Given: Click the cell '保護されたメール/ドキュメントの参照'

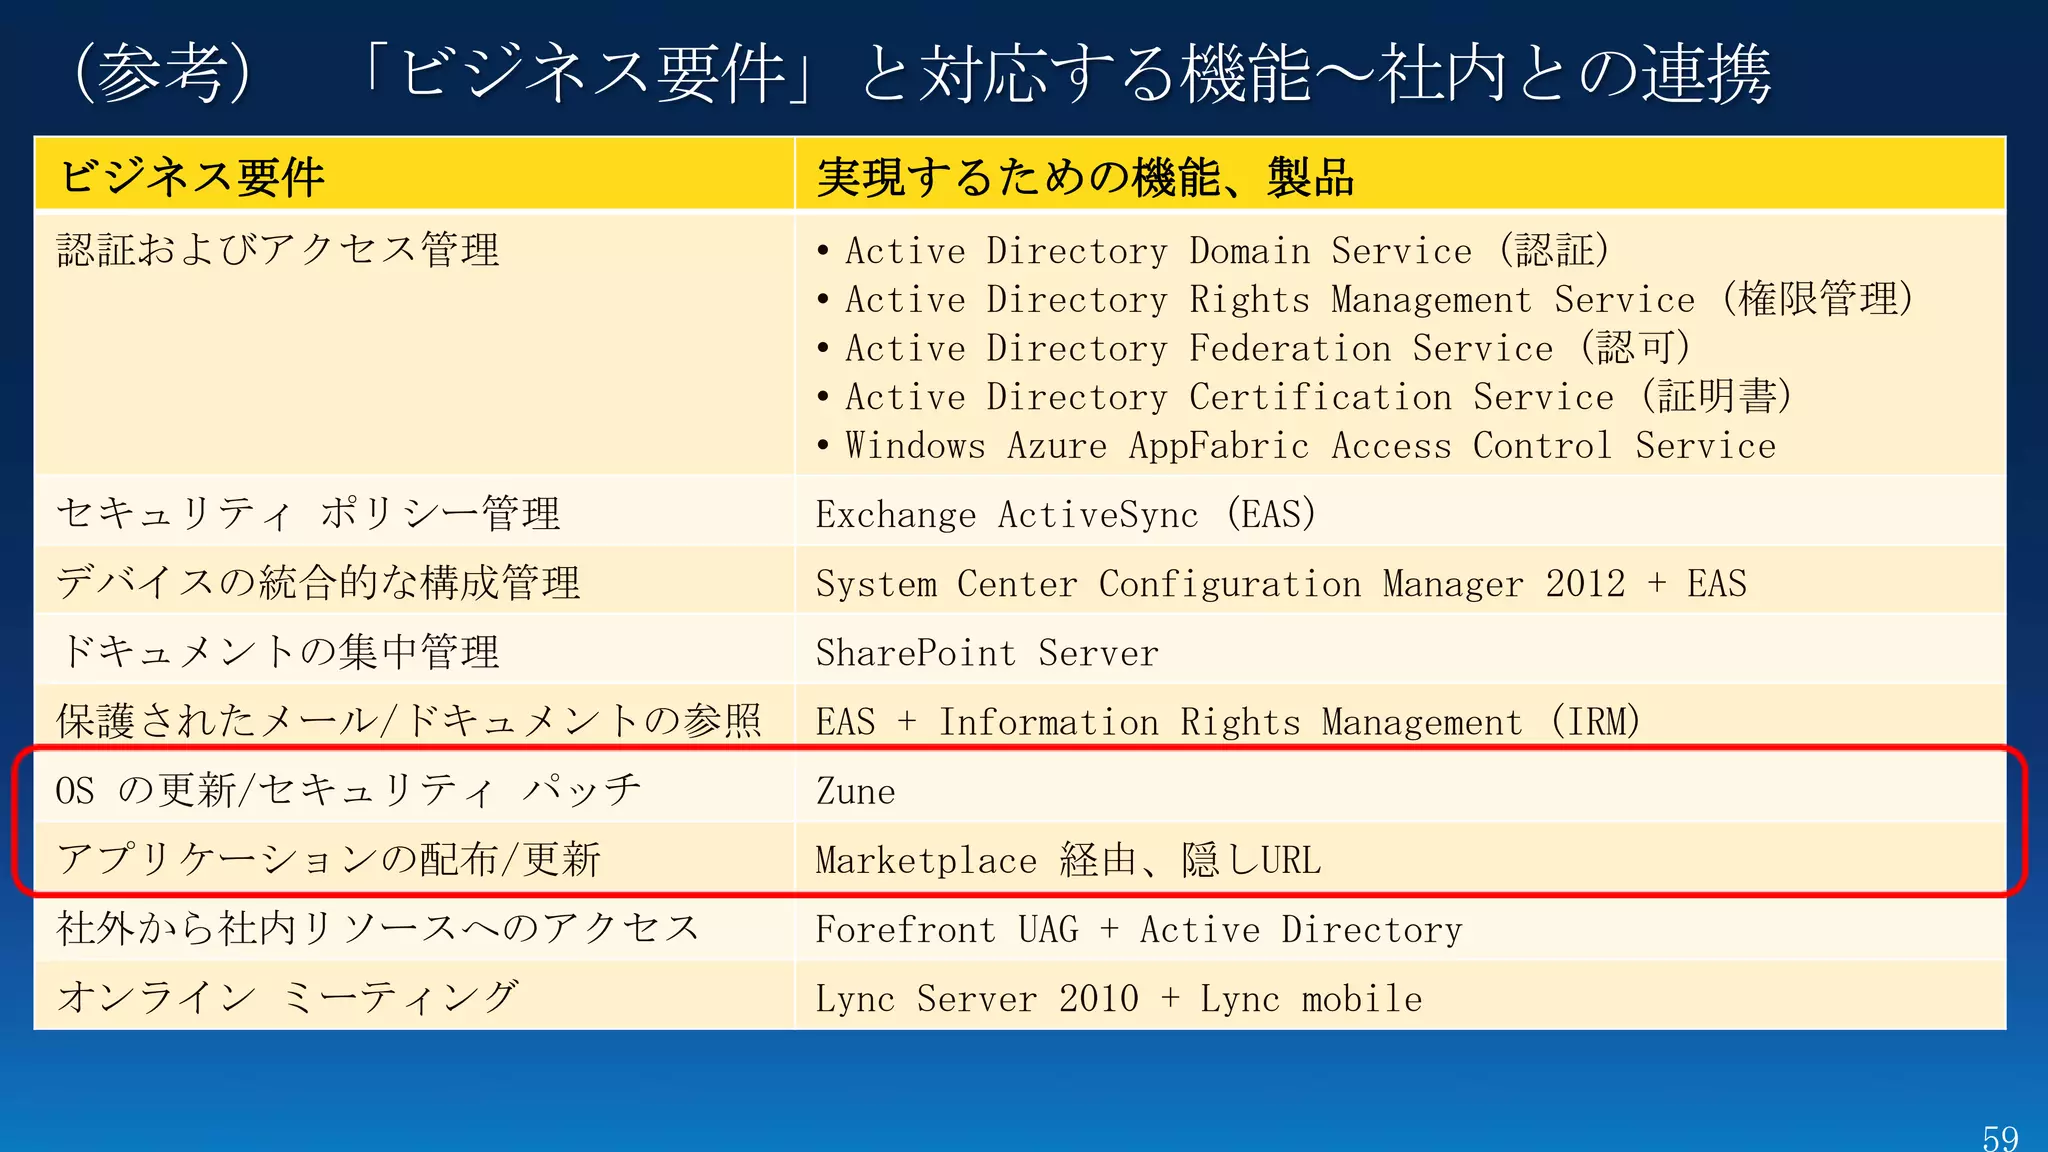Looking at the screenshot, I should click(x=415, y=719).
